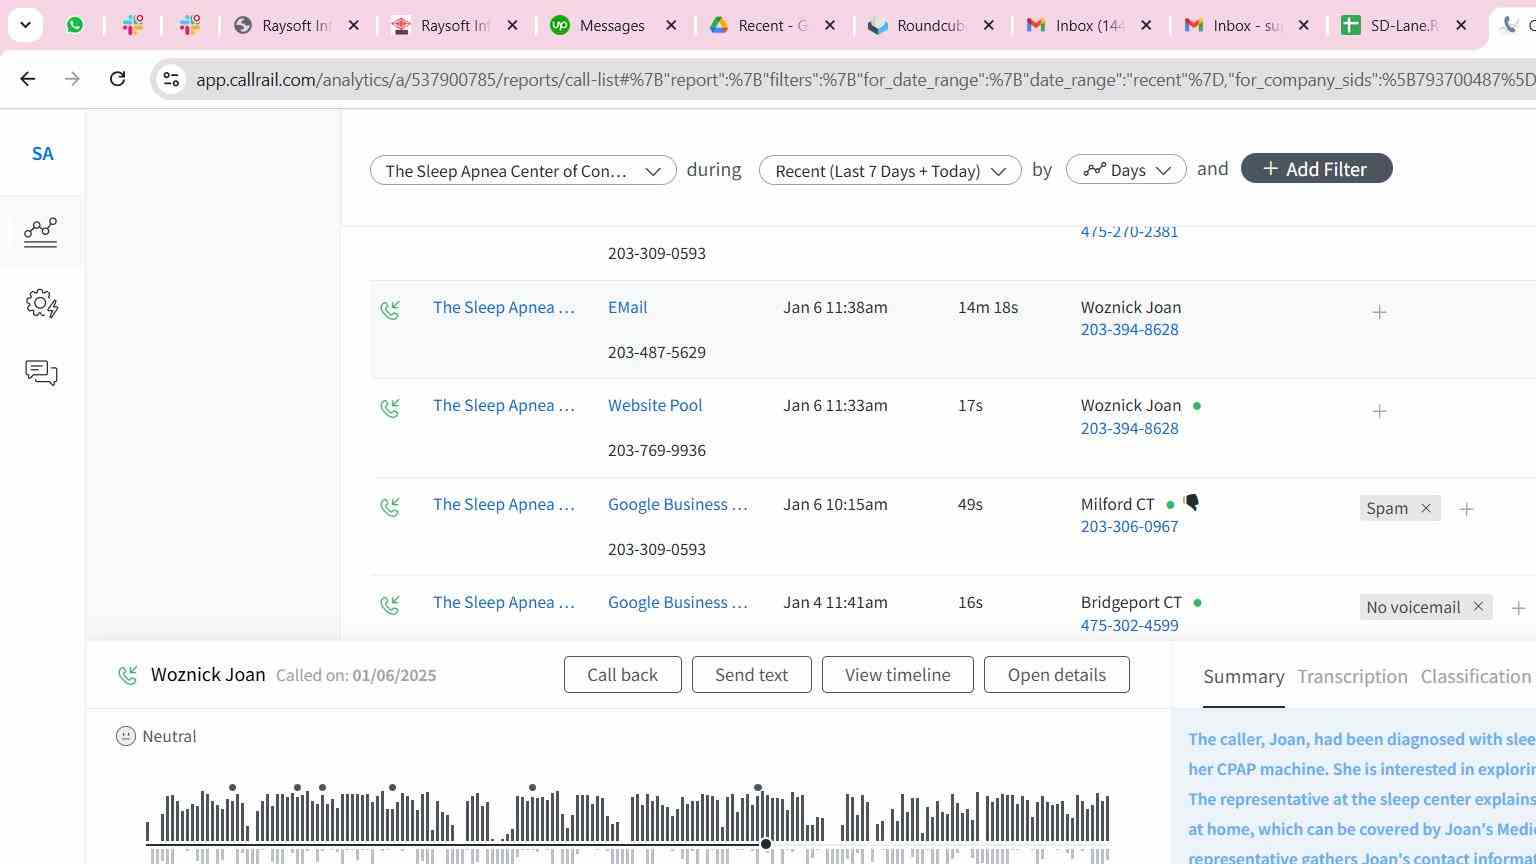Click phone number 475-302-4599
Screen dimensions: 1536x864
(1129, 625)
